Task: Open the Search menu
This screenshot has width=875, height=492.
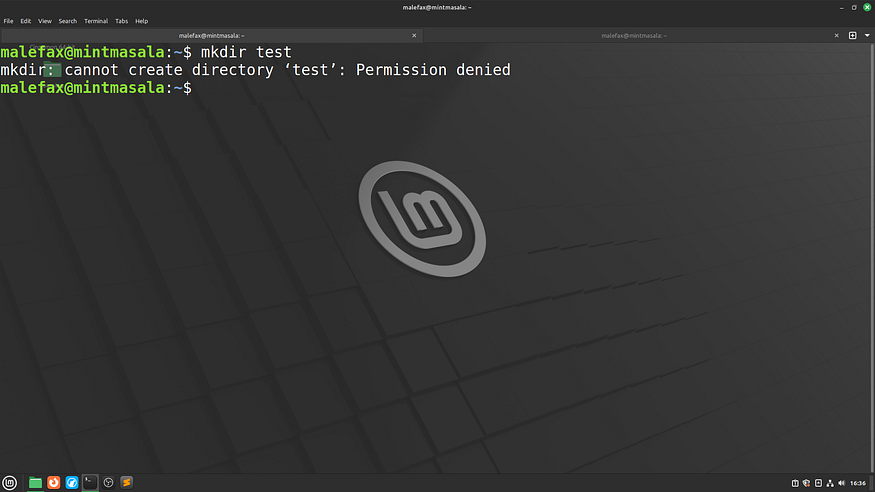Action: [x=68, y=21]
